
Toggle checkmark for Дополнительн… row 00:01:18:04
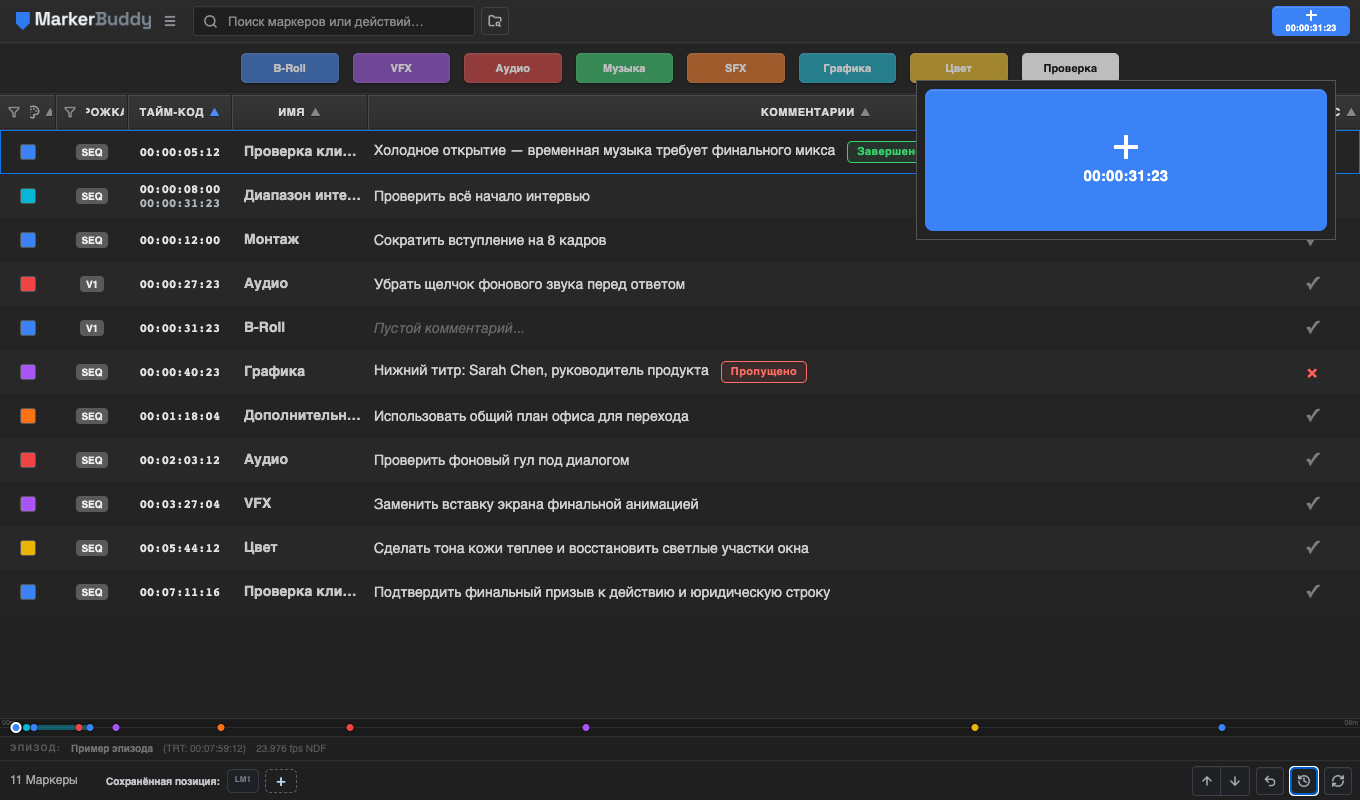(x=1313, y=416)
